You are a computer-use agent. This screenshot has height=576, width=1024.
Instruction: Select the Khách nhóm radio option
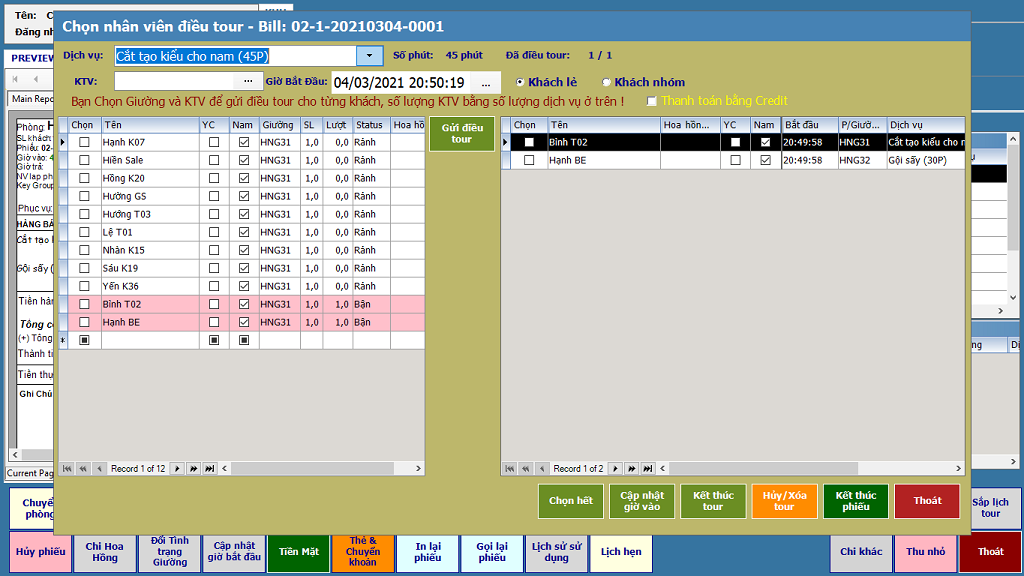click(607, 82)
